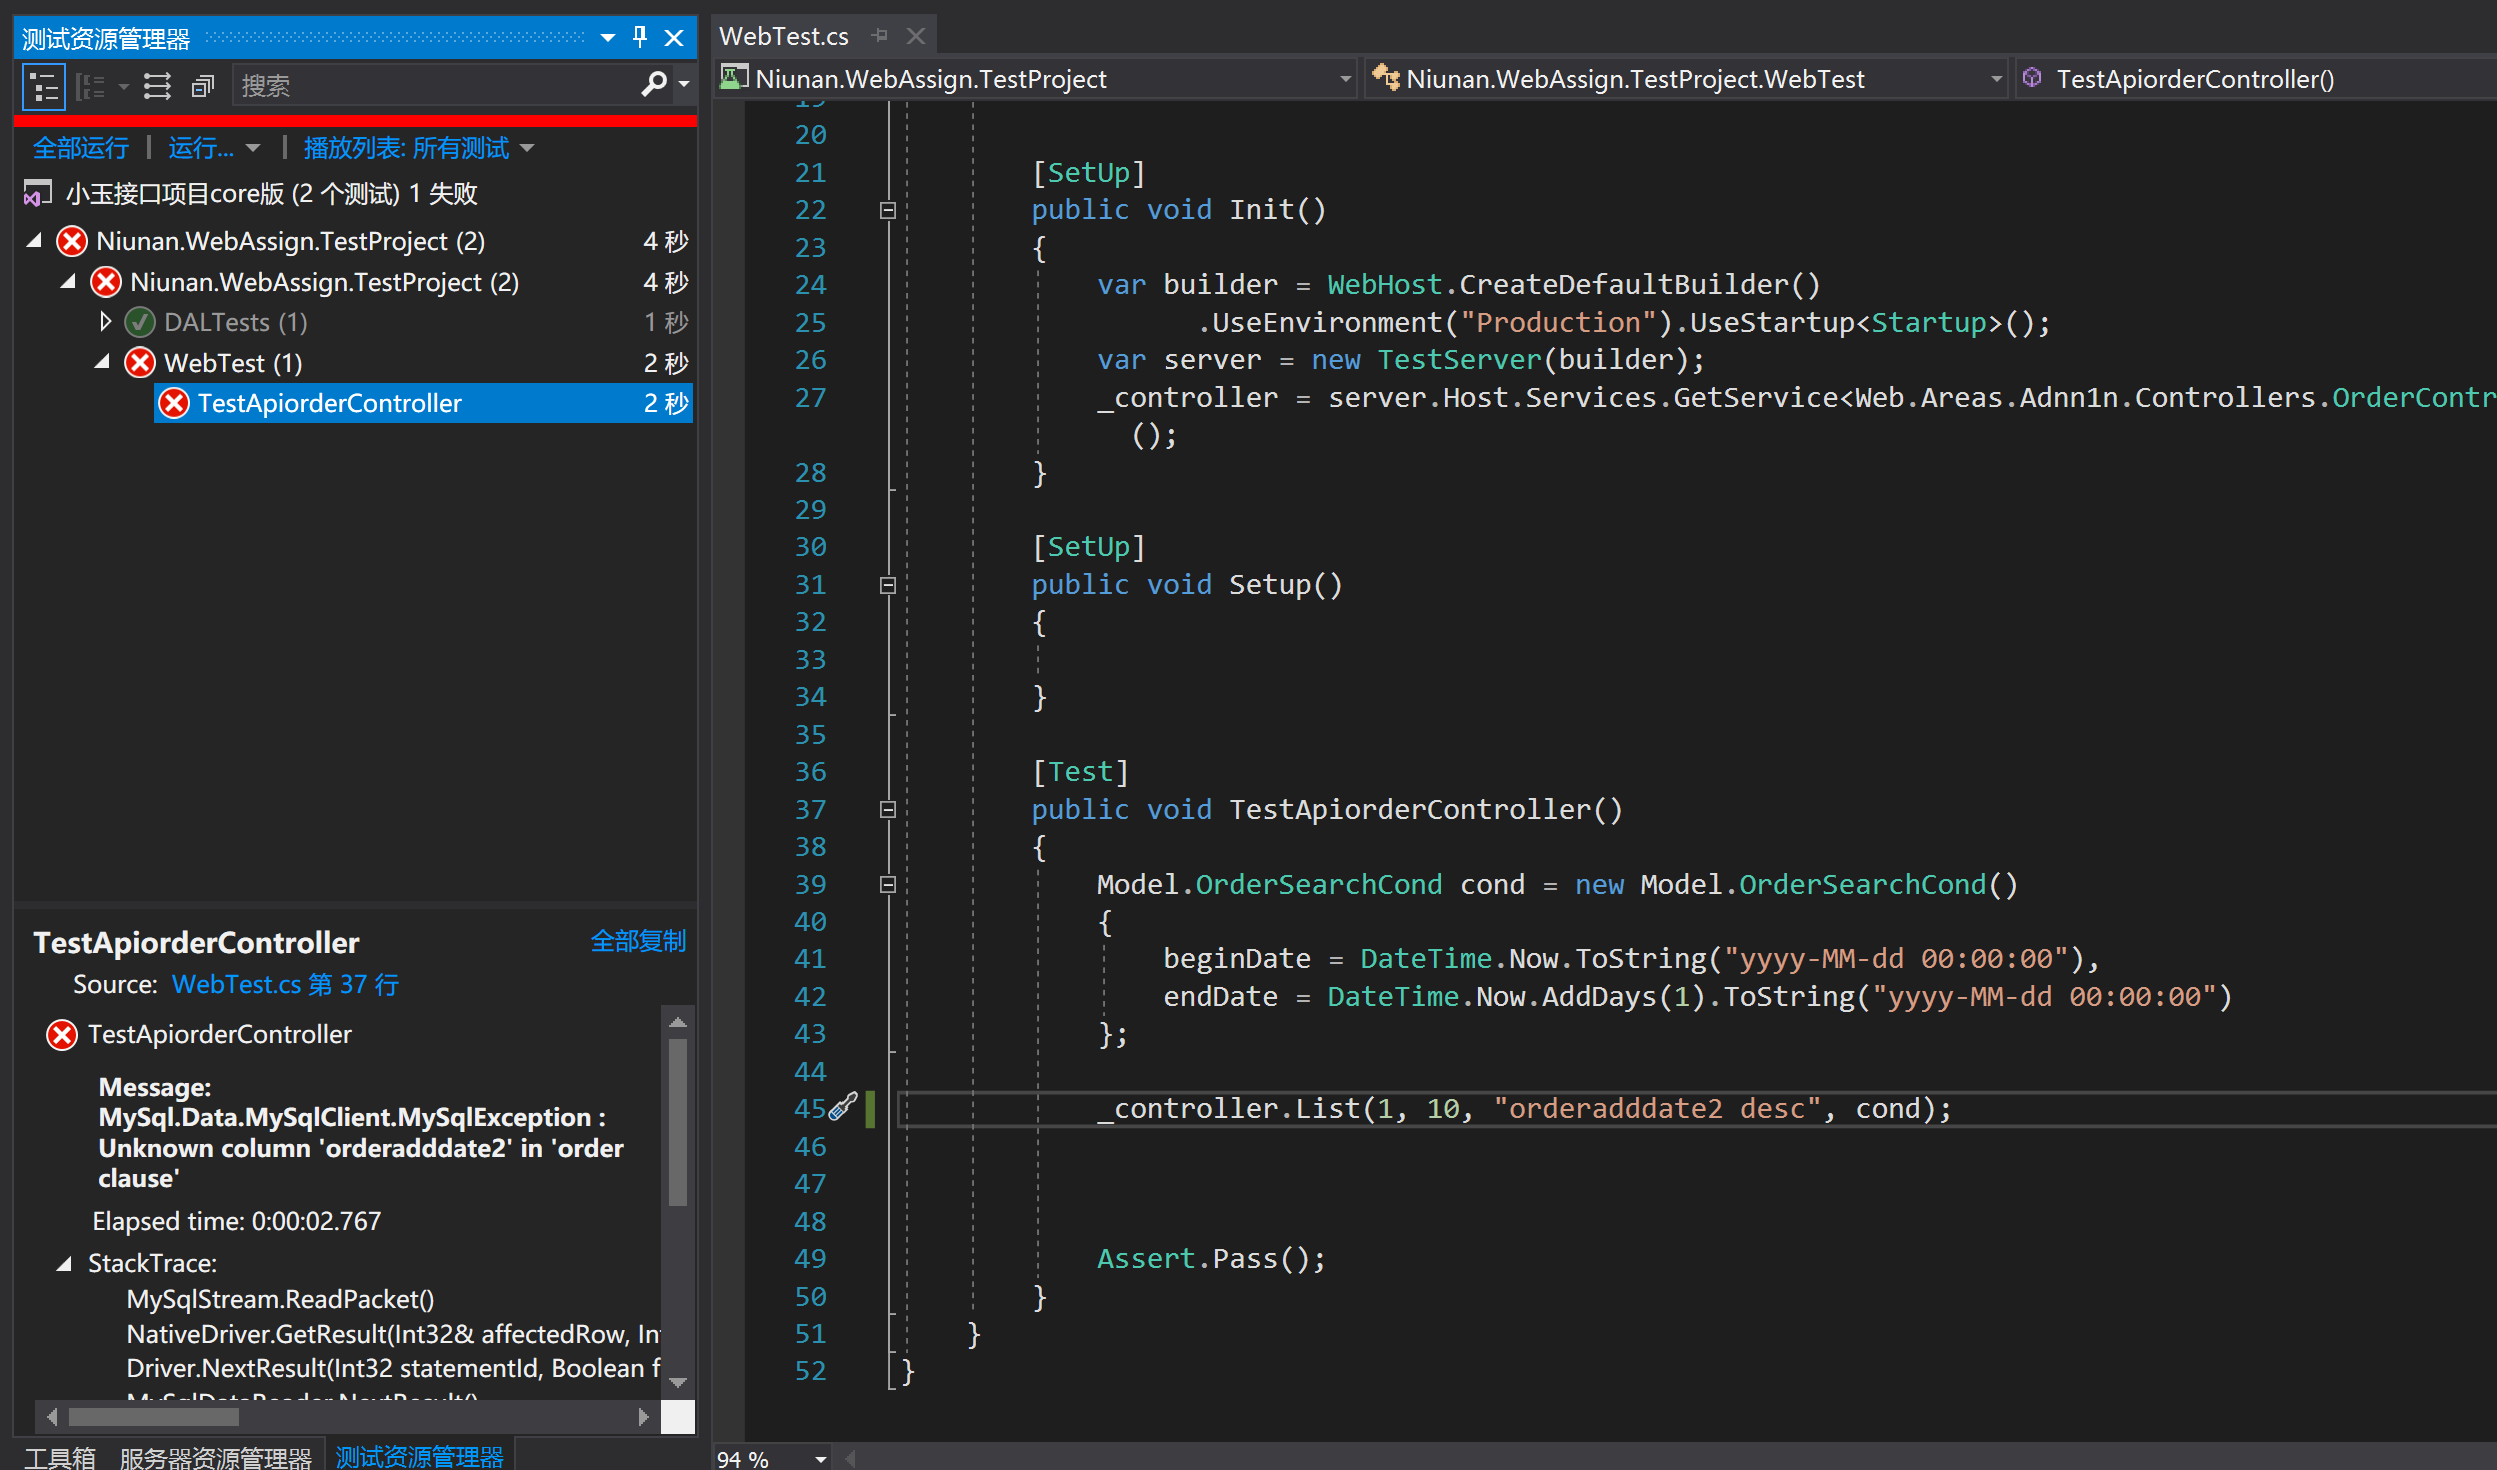
Task: Click the pin icon on the WebTest.cs tab
Action: coord(880,36)
